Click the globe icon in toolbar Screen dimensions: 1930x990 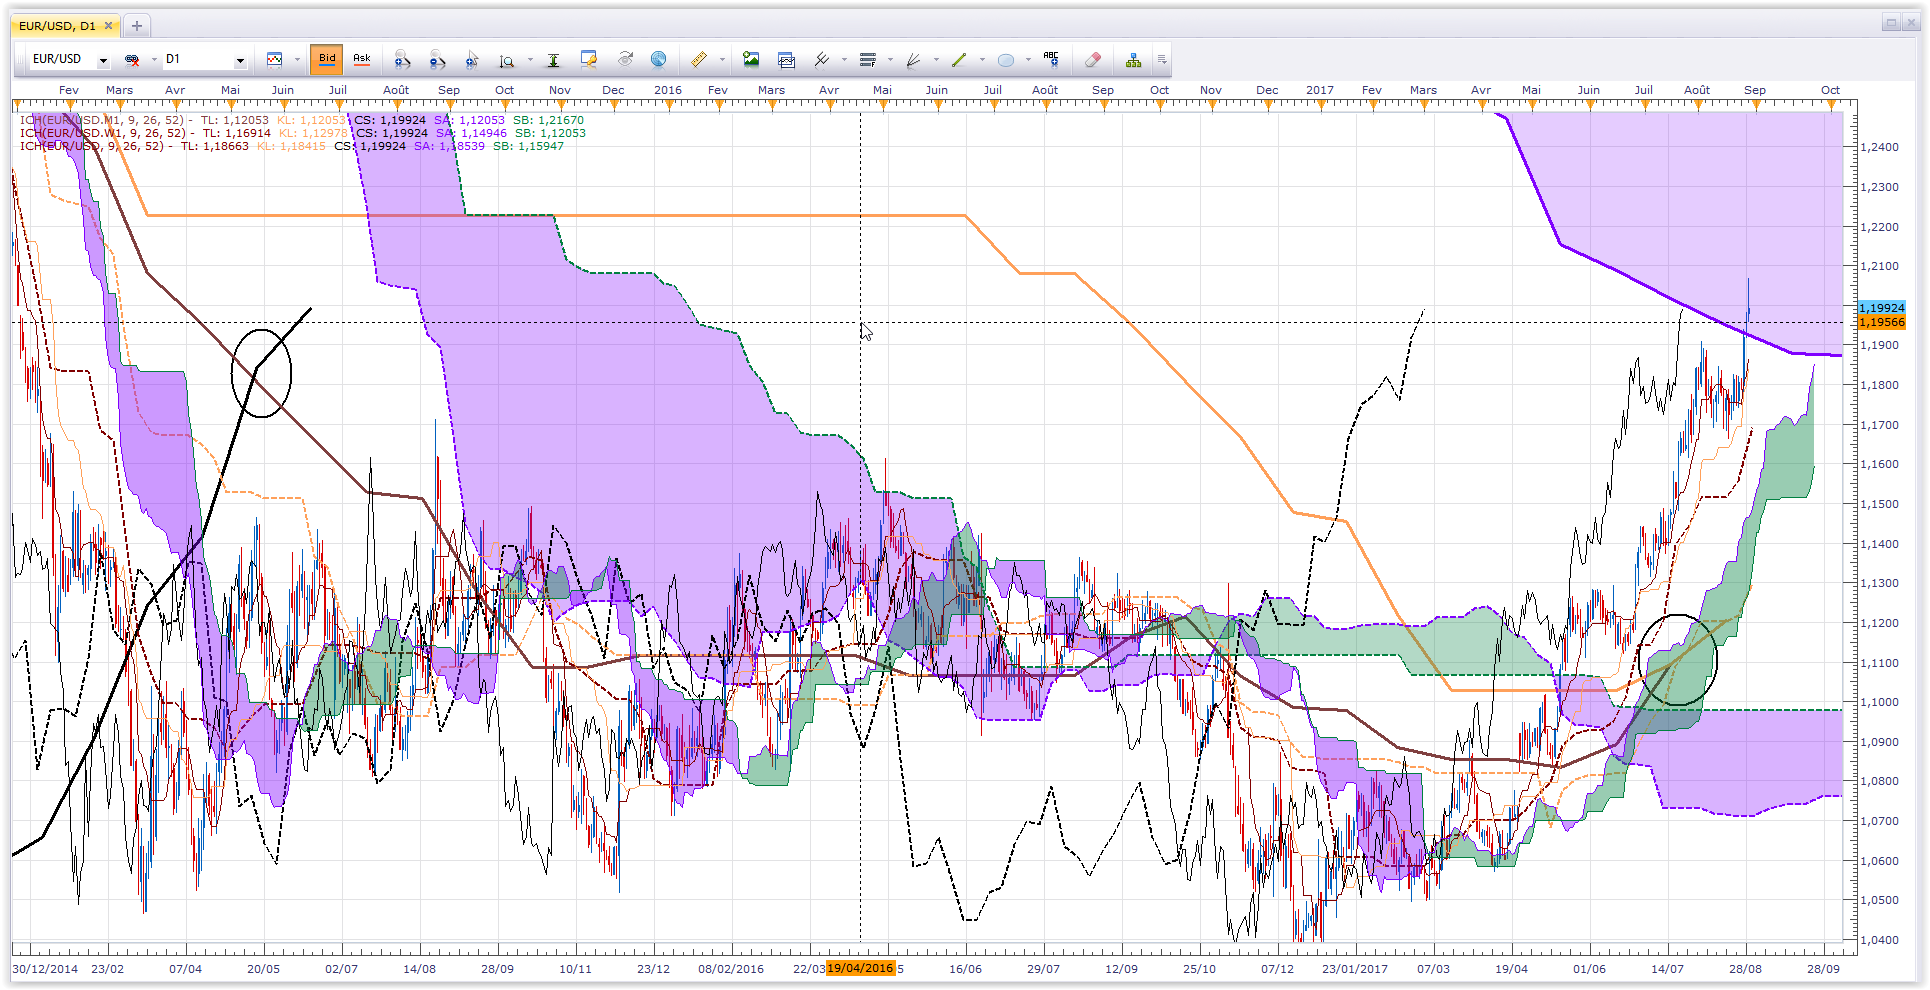[658, 60]
